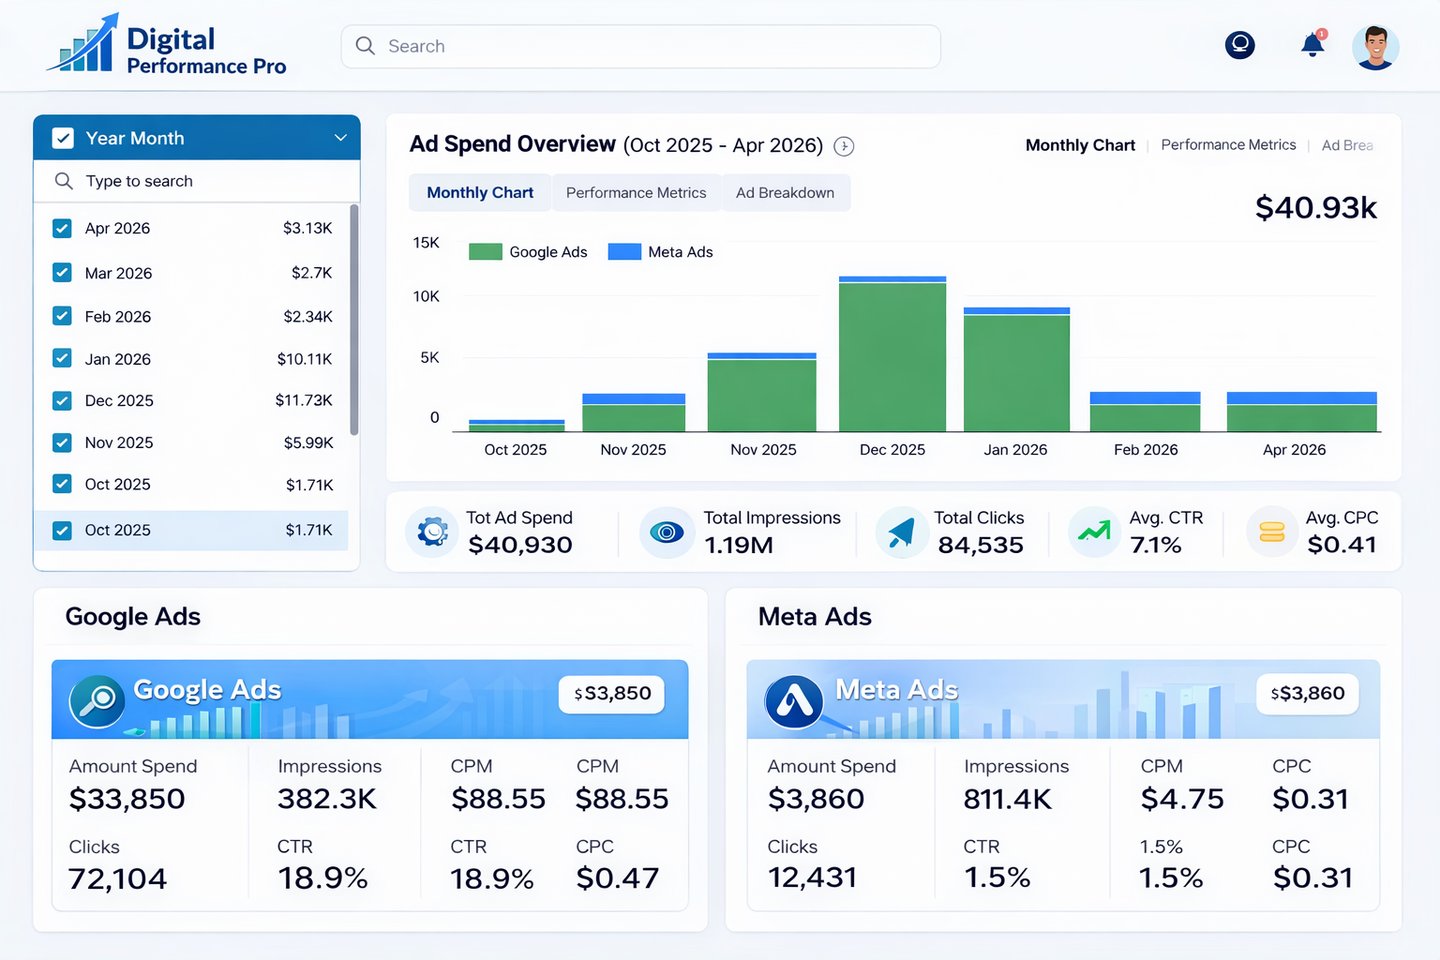This screenshot has width=1440, height=960.
Task: Click the blue Meta Ads legend swatch
Action: pyautogui.click(x=624, y=252)
